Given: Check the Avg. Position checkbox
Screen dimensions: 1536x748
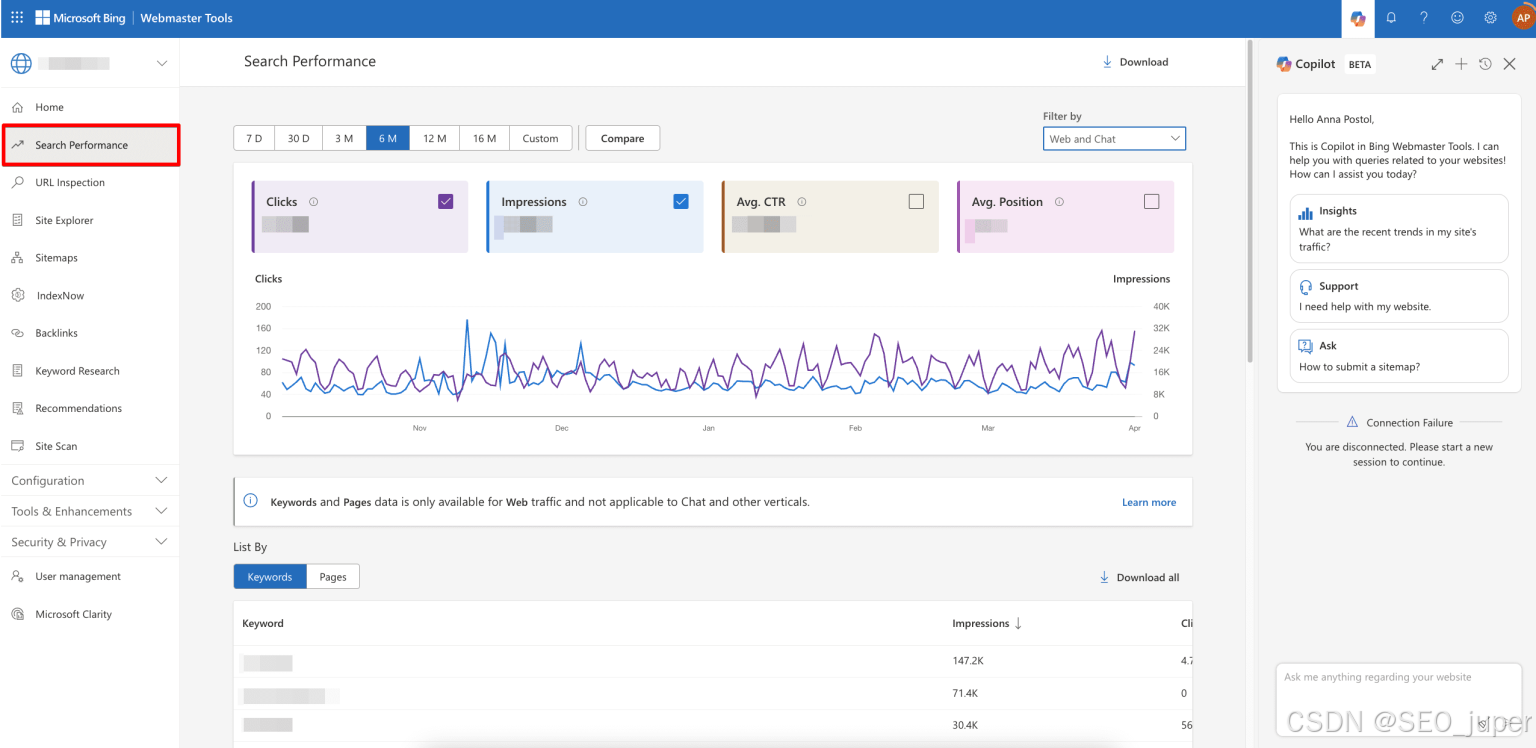Looking at the screenshot, I should (1151, 201).
